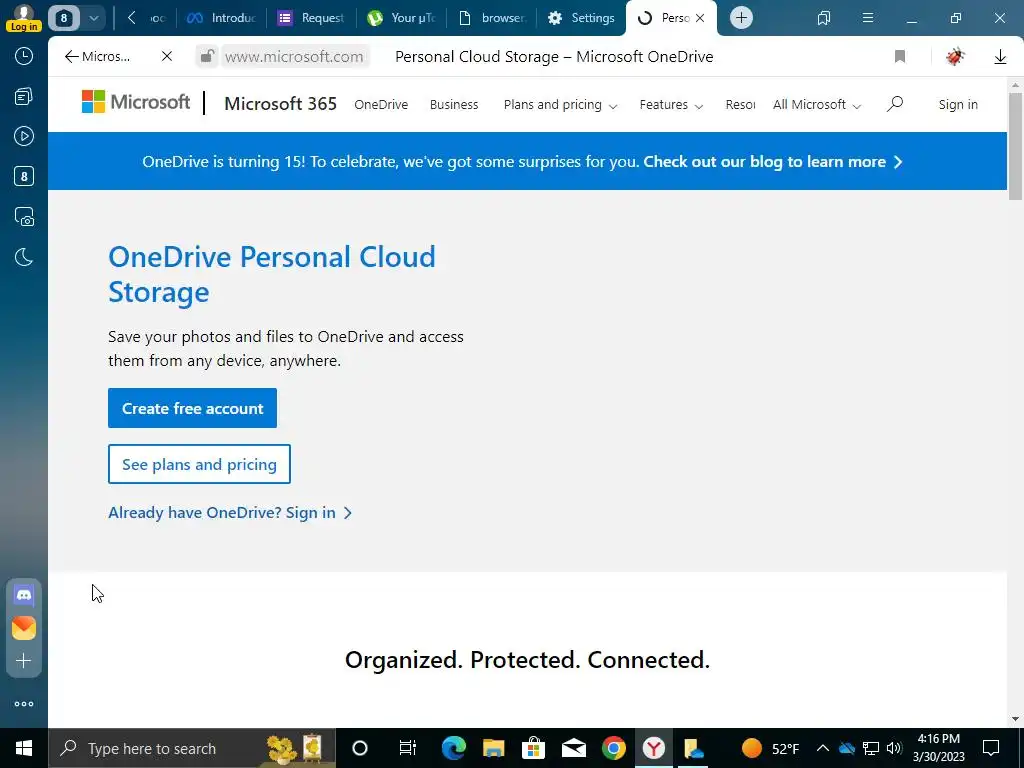
Task: Expand the All Microsoft menu
Action: point(816,104)
